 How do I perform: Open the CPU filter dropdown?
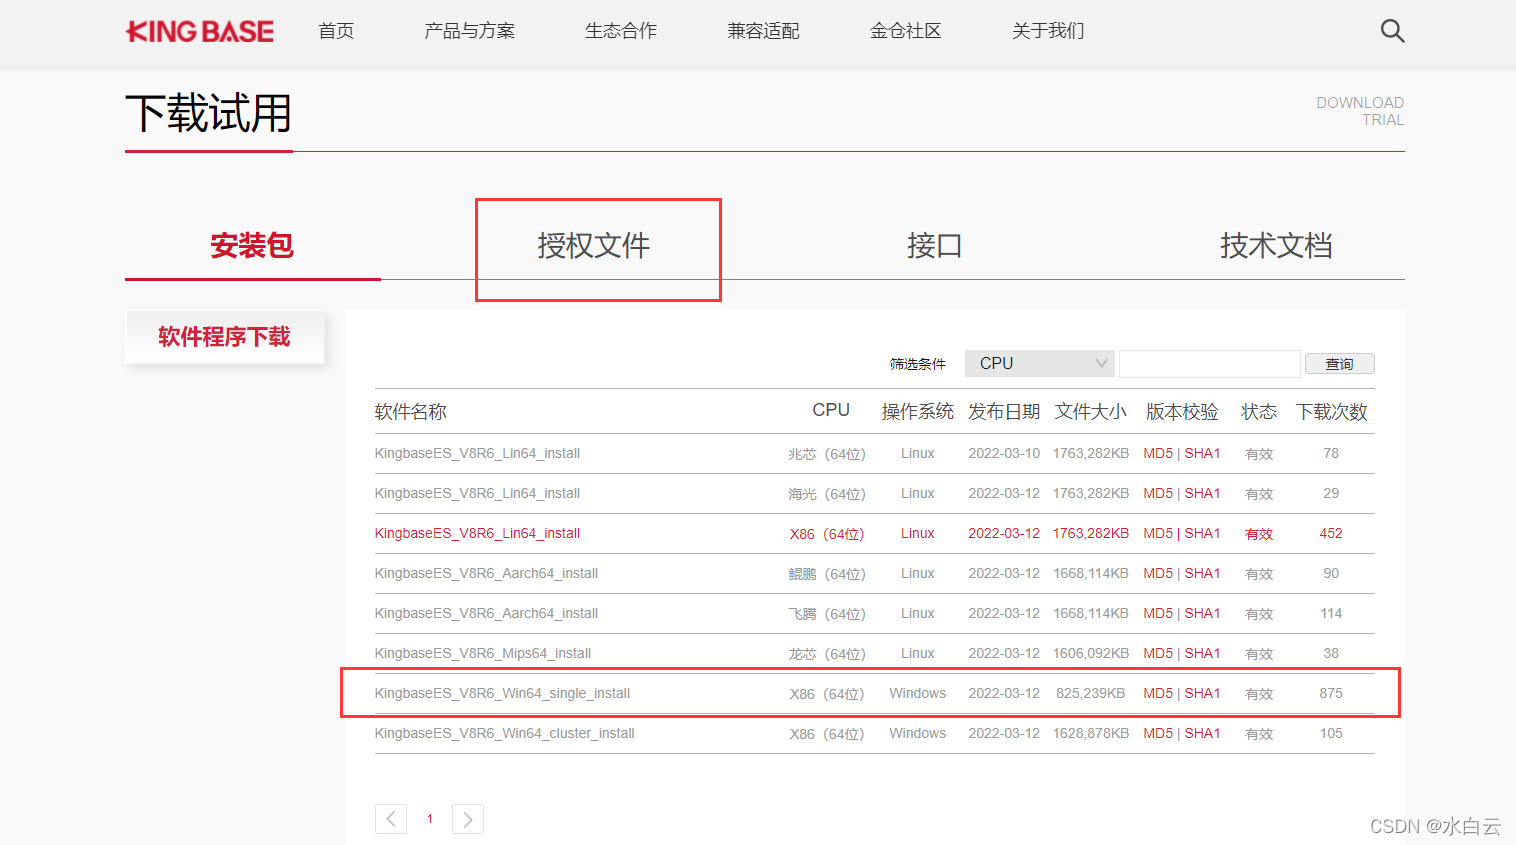click(1038, 363)
